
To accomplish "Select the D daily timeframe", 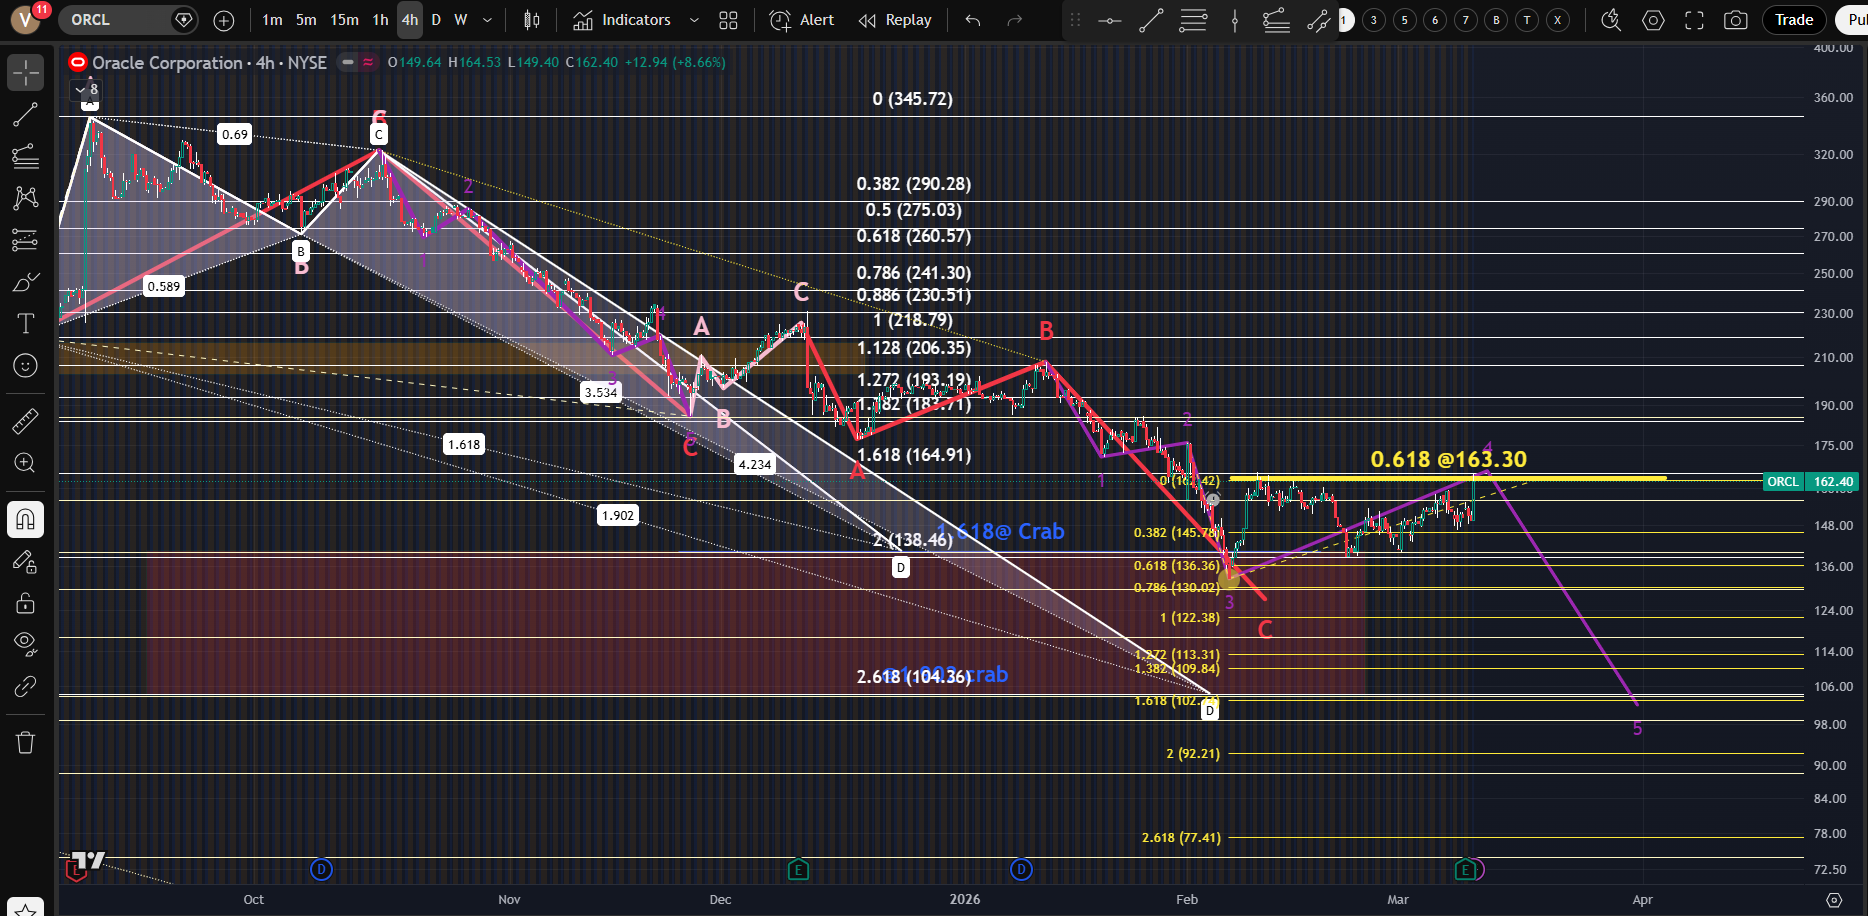I will pos(436,20).
